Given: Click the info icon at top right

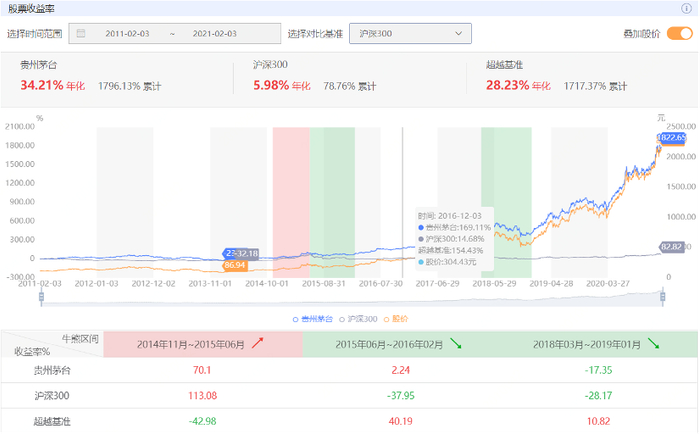Looking at the screenshot, I should [x=686, y=8].
